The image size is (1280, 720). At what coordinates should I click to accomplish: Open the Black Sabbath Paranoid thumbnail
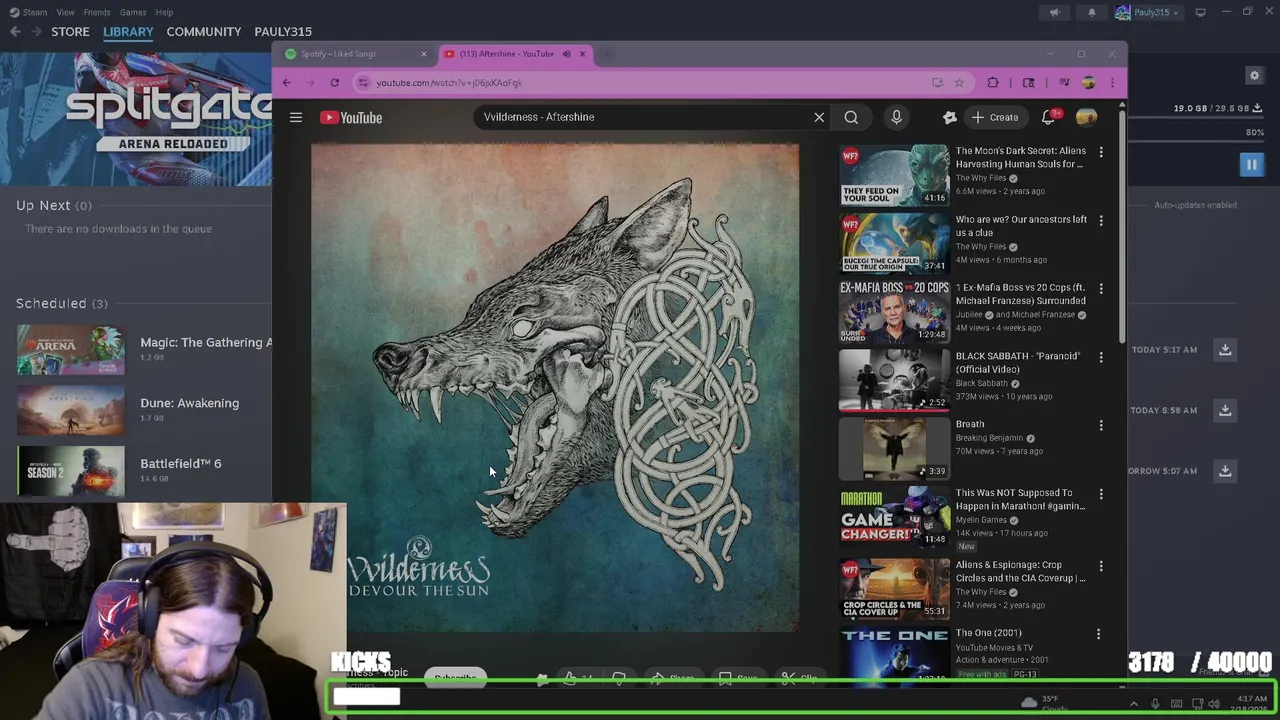(894, 380)
